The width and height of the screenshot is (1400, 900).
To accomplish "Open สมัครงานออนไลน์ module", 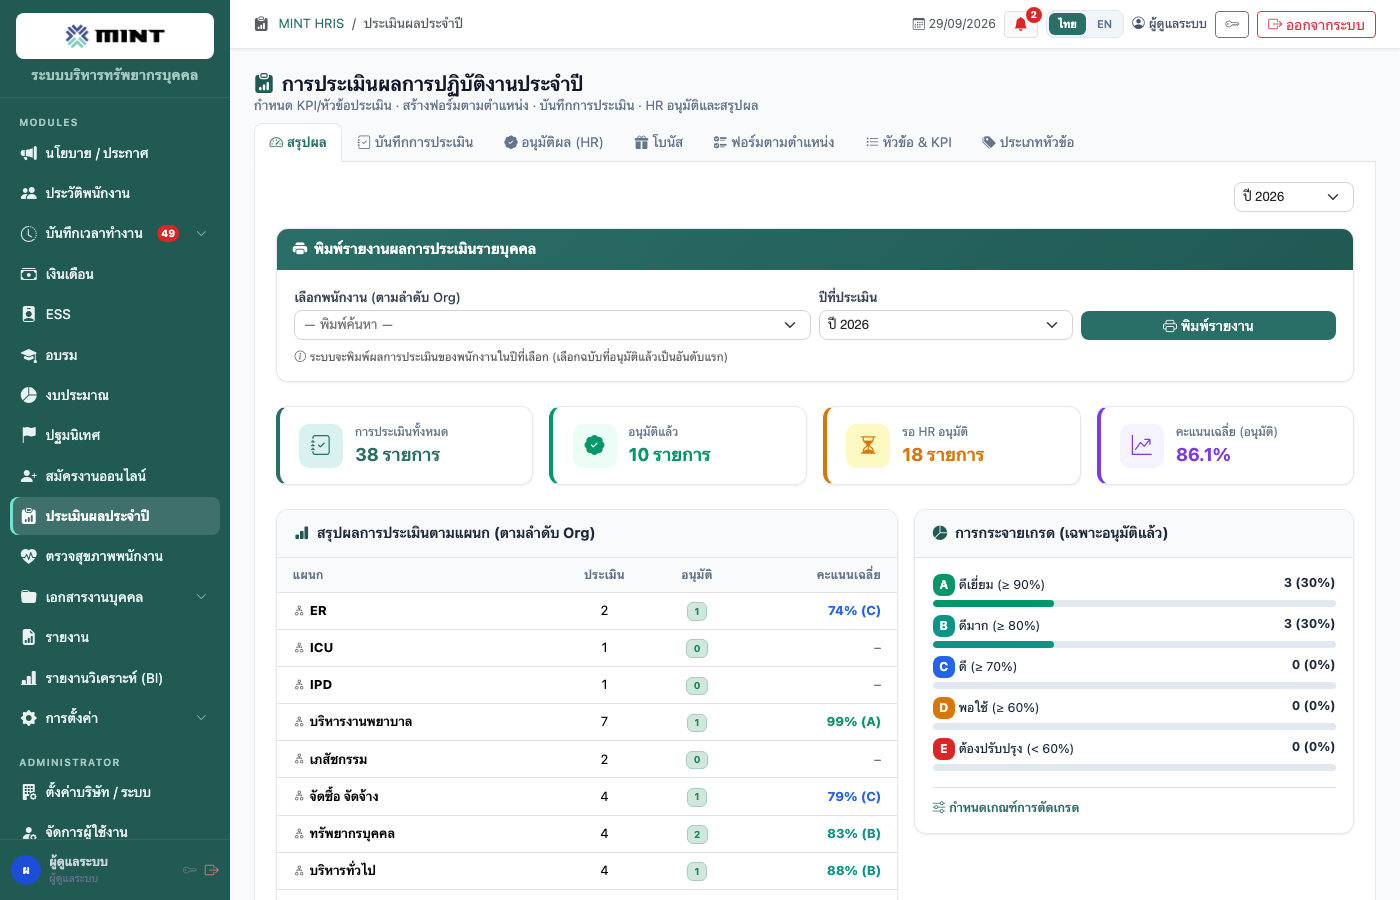I will (115, 476).
